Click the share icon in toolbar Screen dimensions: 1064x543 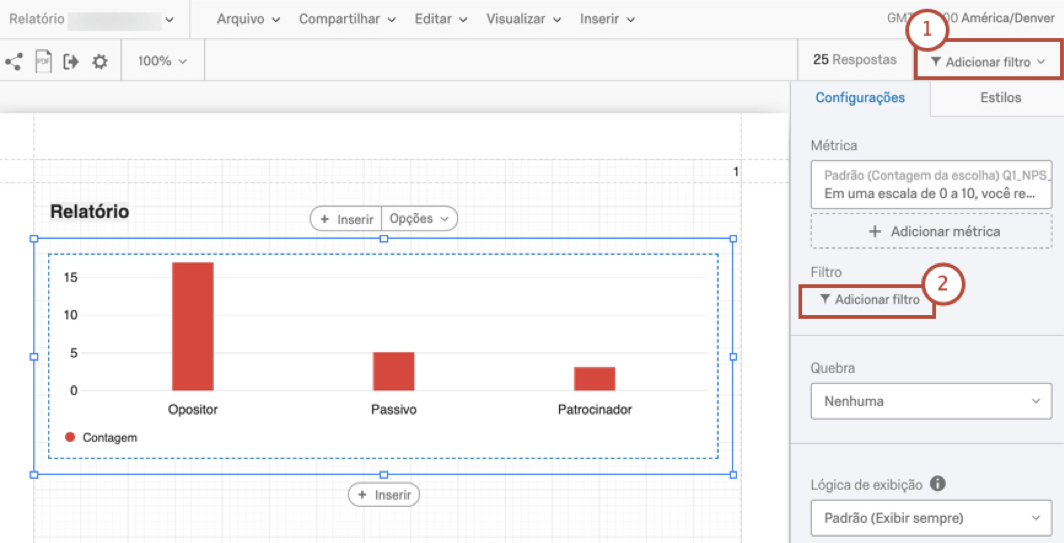[14, 62]
